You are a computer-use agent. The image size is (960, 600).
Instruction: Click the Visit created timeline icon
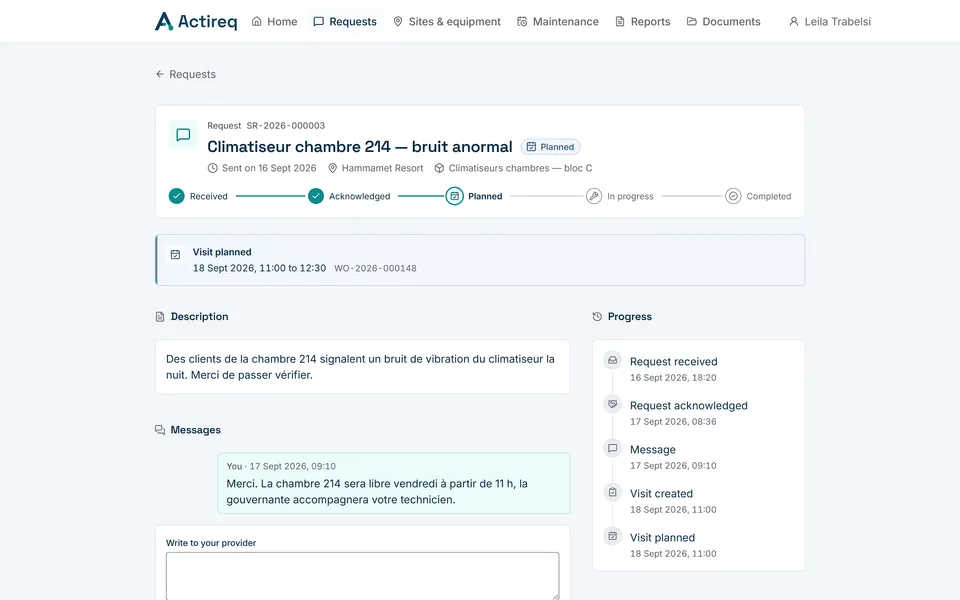pos(612,492)
